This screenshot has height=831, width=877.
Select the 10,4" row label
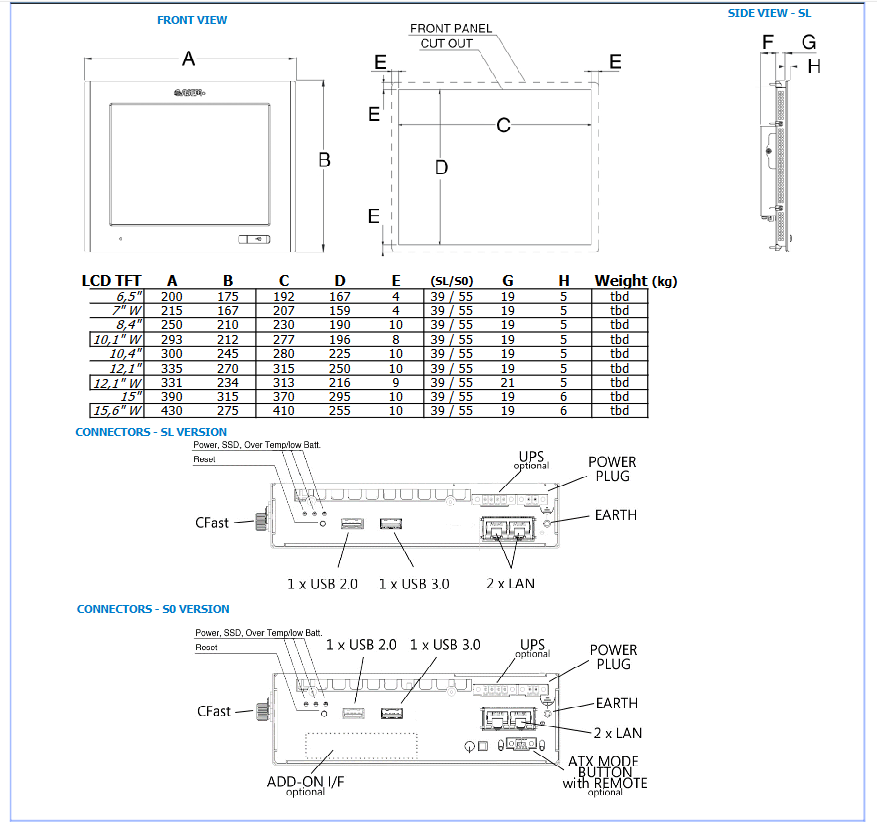[126, 353]
